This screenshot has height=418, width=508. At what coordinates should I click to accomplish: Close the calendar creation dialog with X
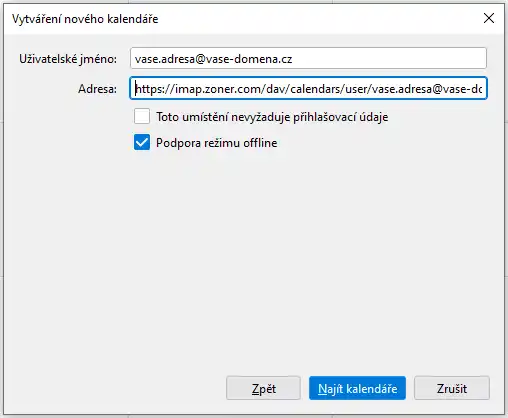click(489, 18)
